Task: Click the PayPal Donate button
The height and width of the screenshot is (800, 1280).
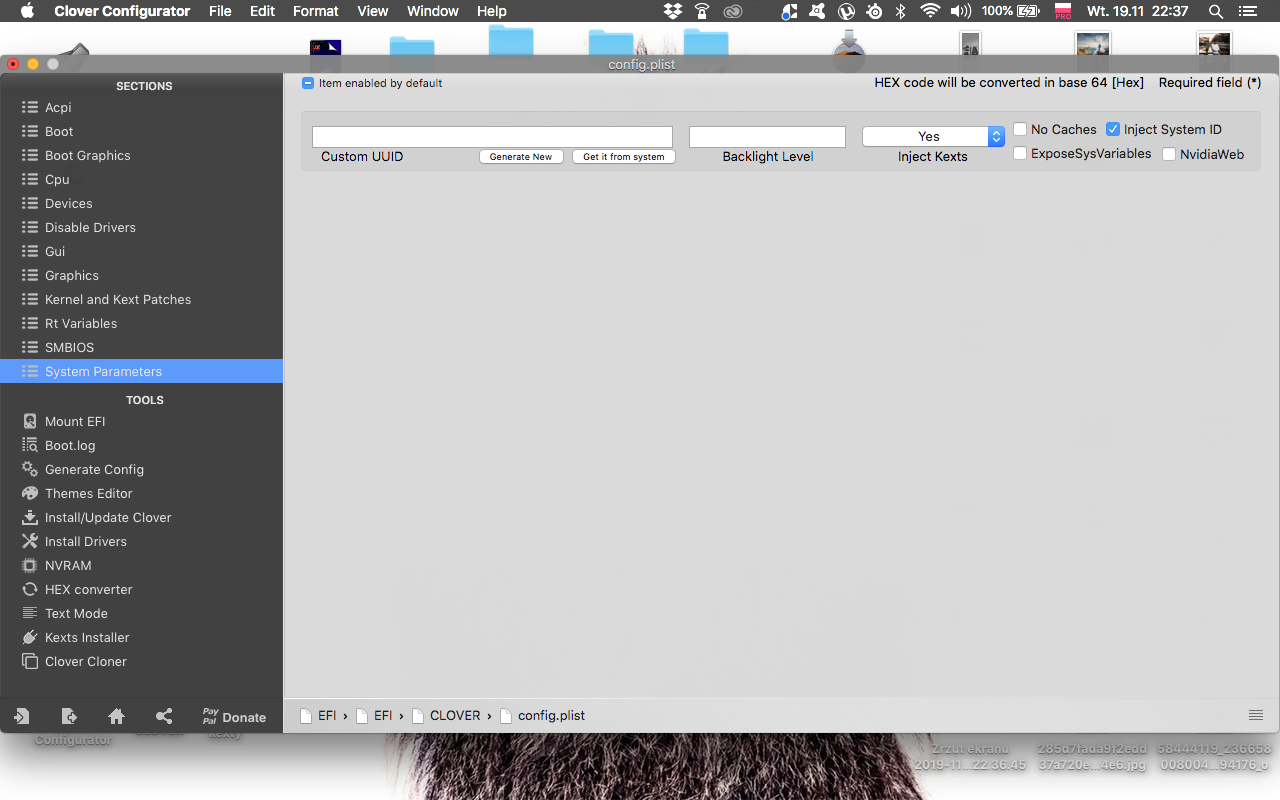Action: point(234,716)
